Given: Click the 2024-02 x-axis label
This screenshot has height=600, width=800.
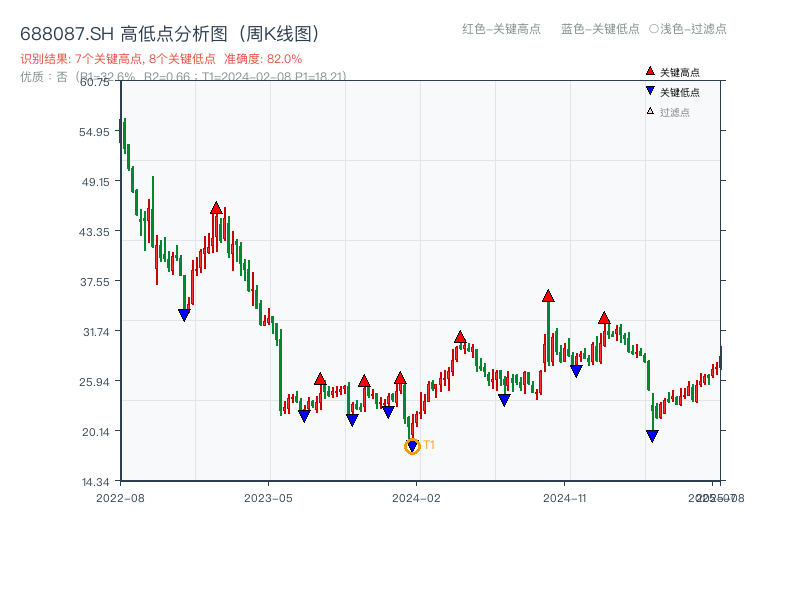Looking at the screenshot, I should 416,498.
